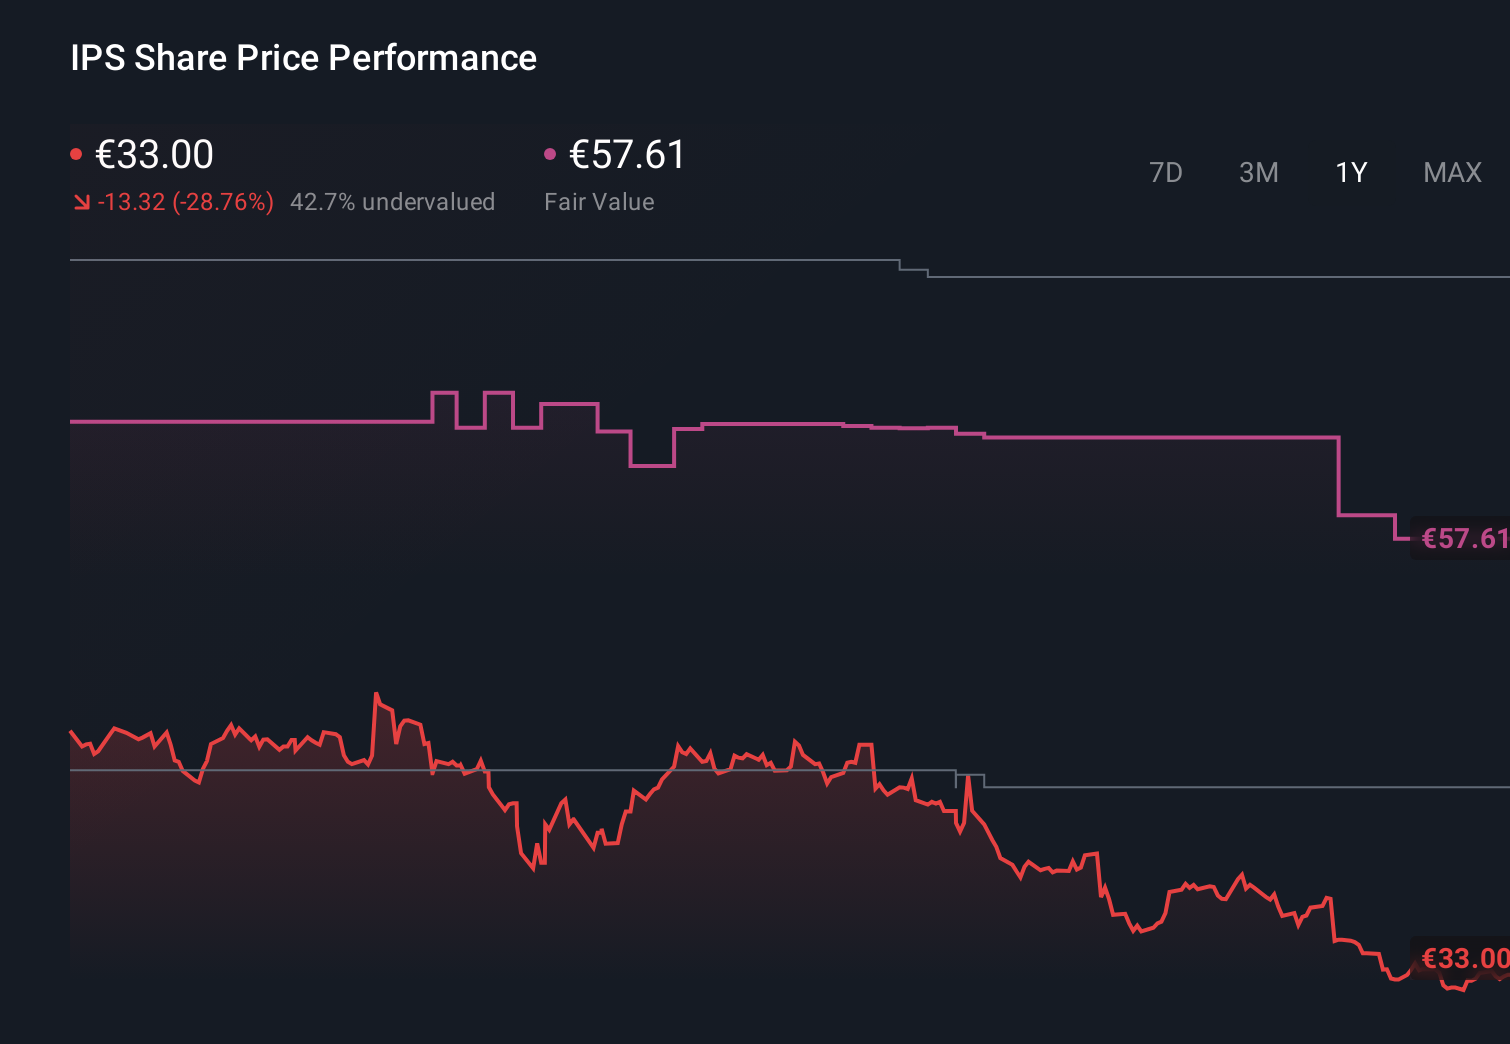Switch to the MAX time range
Screen dimensions: 1510x1044
click(1451, 172)
